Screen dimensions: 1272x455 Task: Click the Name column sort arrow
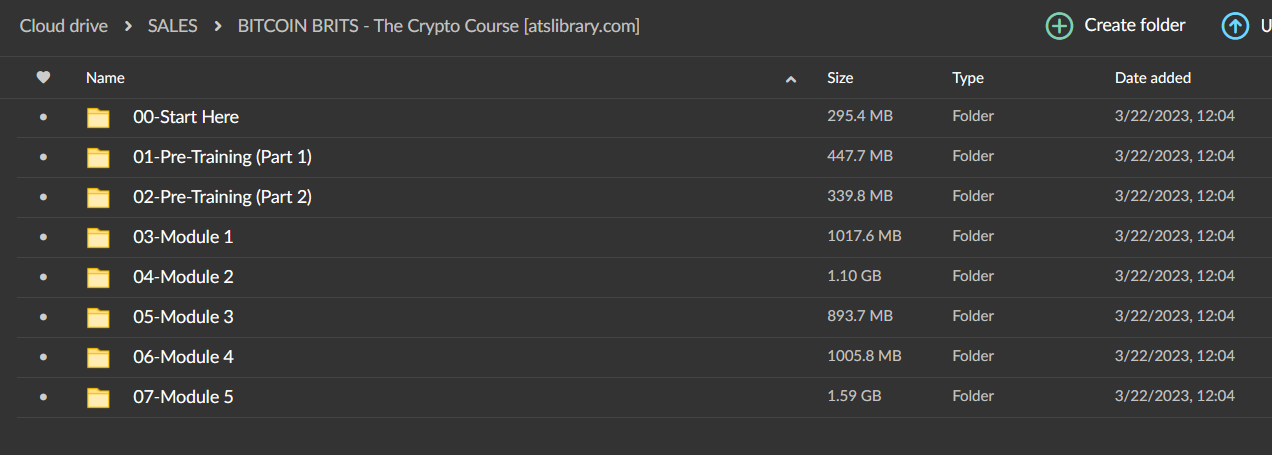coord(791,78)
